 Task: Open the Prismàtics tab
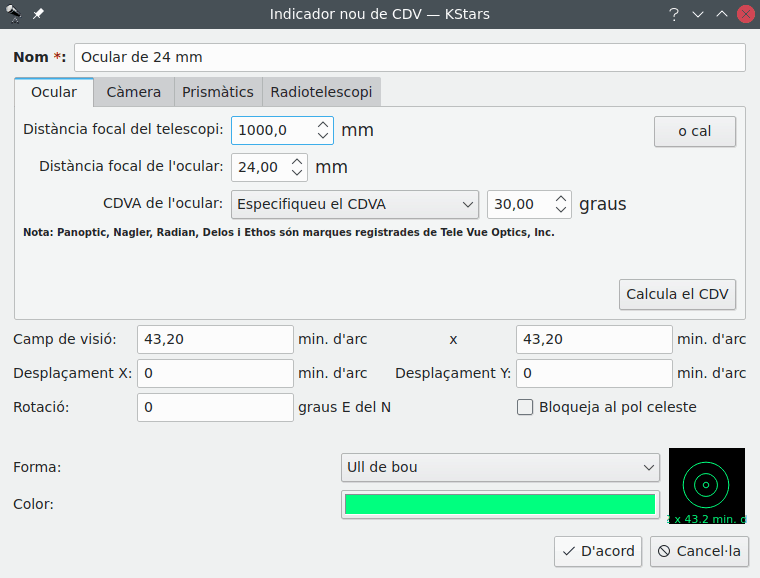(218, 92)
